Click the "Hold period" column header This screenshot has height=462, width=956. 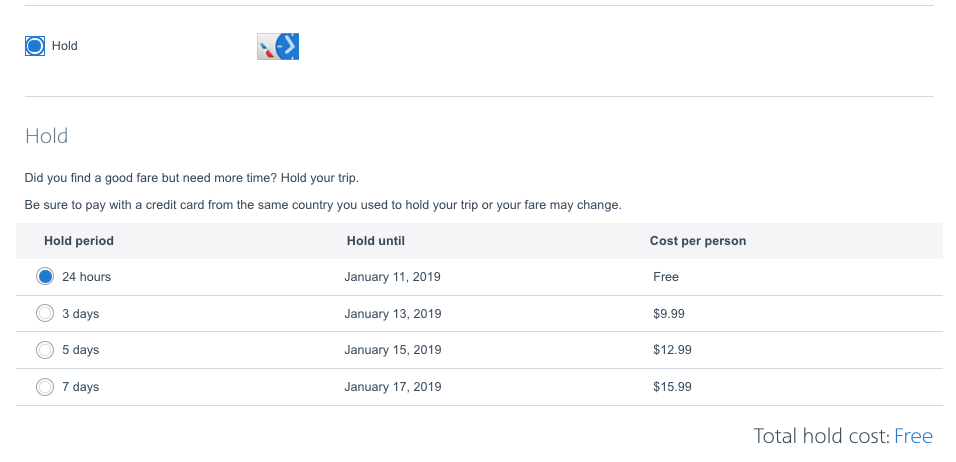[79, 241]
